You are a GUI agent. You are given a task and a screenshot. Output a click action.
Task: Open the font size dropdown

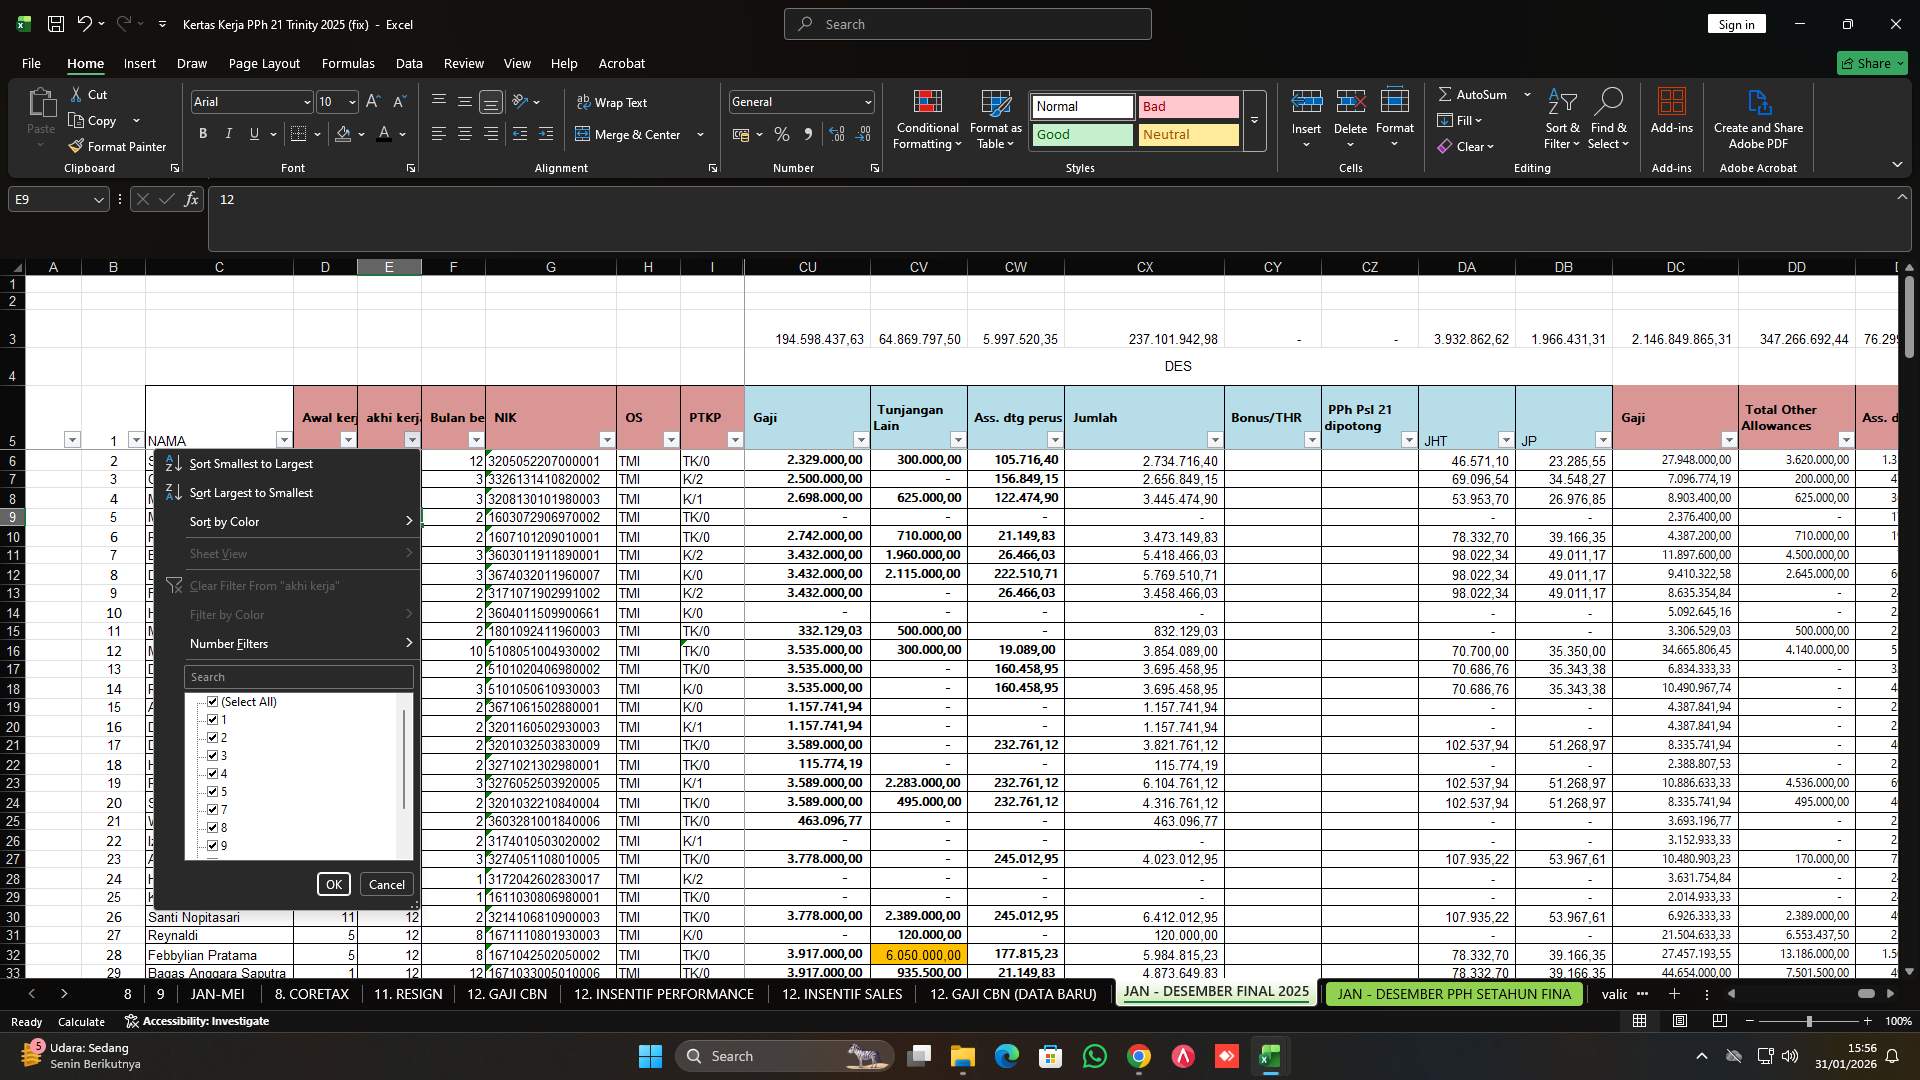pyautogui.click(x=352, y=101)
